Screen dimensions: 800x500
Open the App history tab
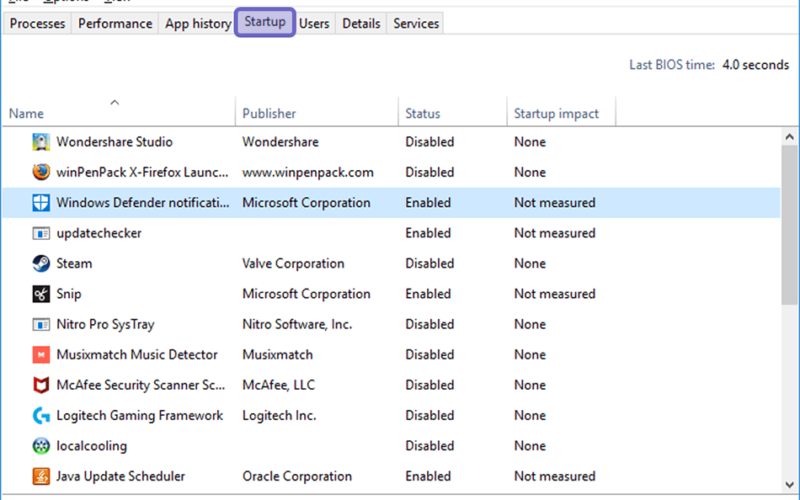[x=198, y=23]
